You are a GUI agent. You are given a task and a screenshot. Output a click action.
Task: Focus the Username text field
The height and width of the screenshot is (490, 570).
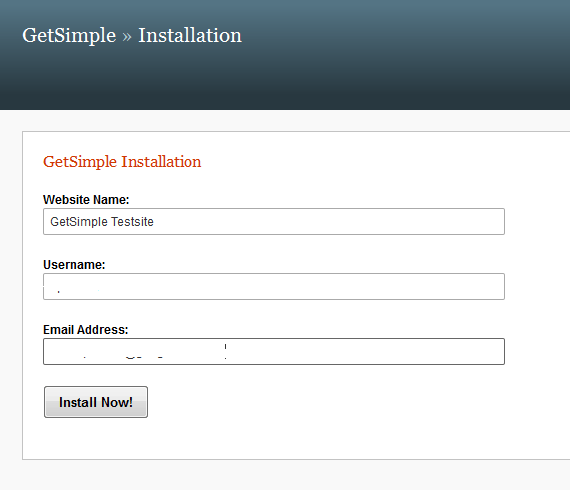click(x=274, y=286)
